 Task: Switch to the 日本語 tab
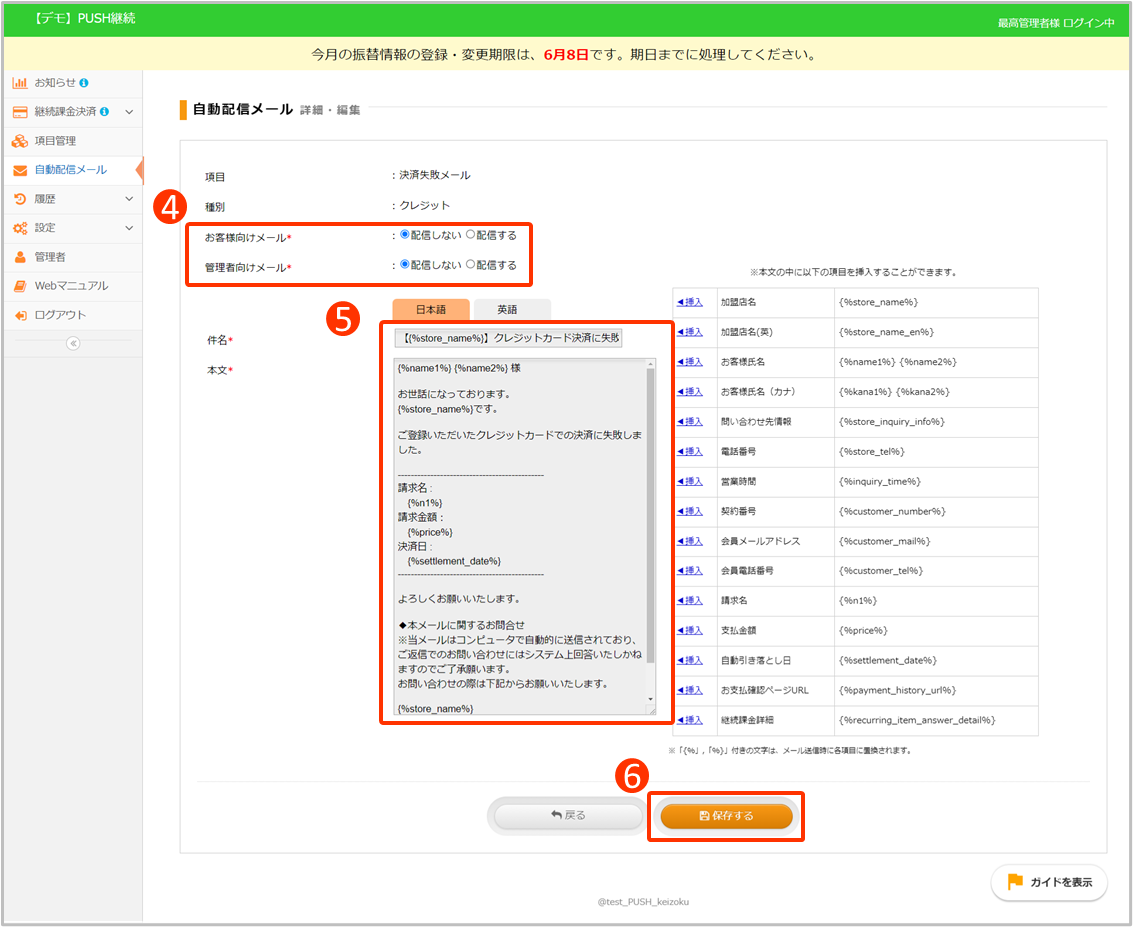point(431,309)
